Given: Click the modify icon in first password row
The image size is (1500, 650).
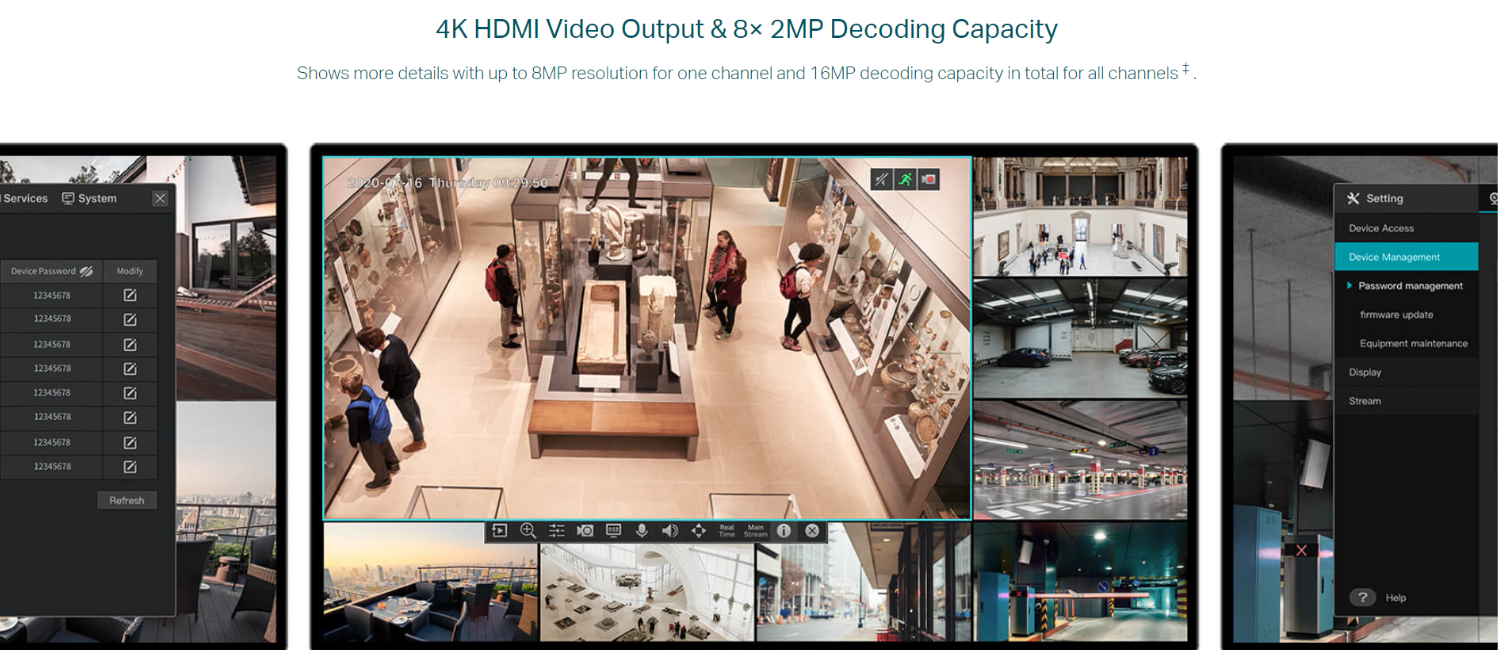Looking at the screenshot, I should click(130, 295).
